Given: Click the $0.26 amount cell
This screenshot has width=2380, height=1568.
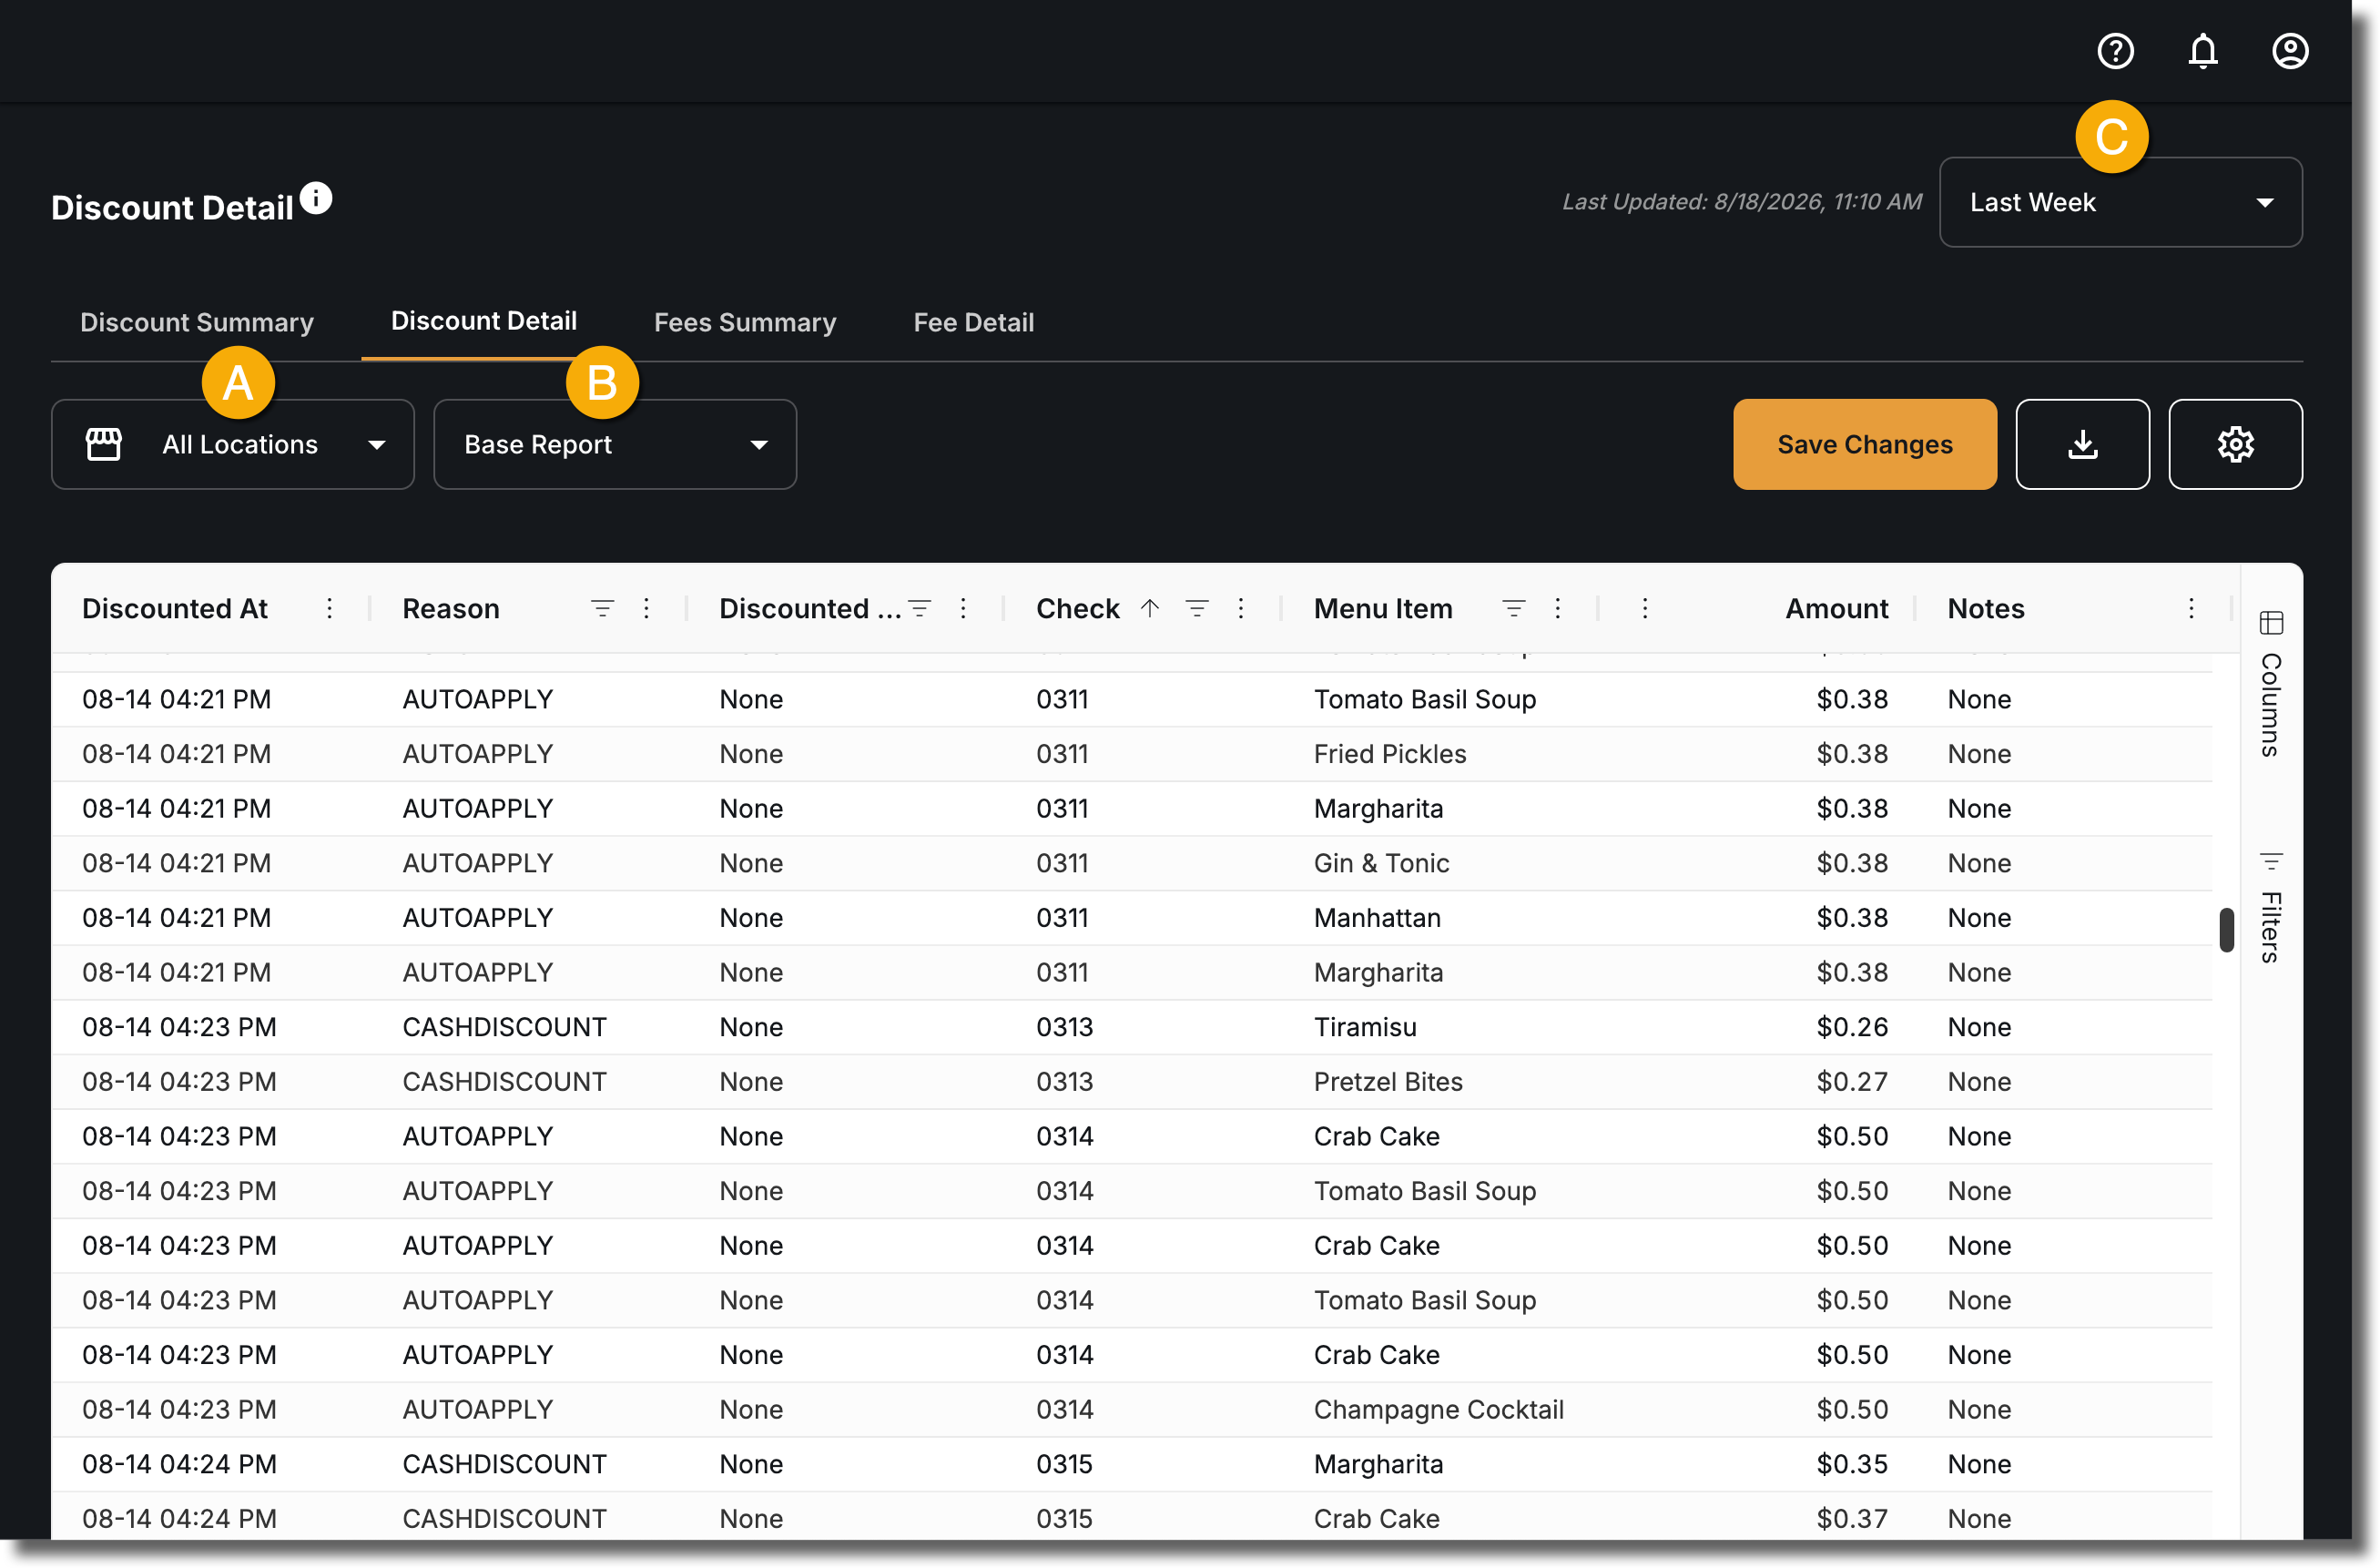Looking at the screenshot, I should [1852, 1027].
